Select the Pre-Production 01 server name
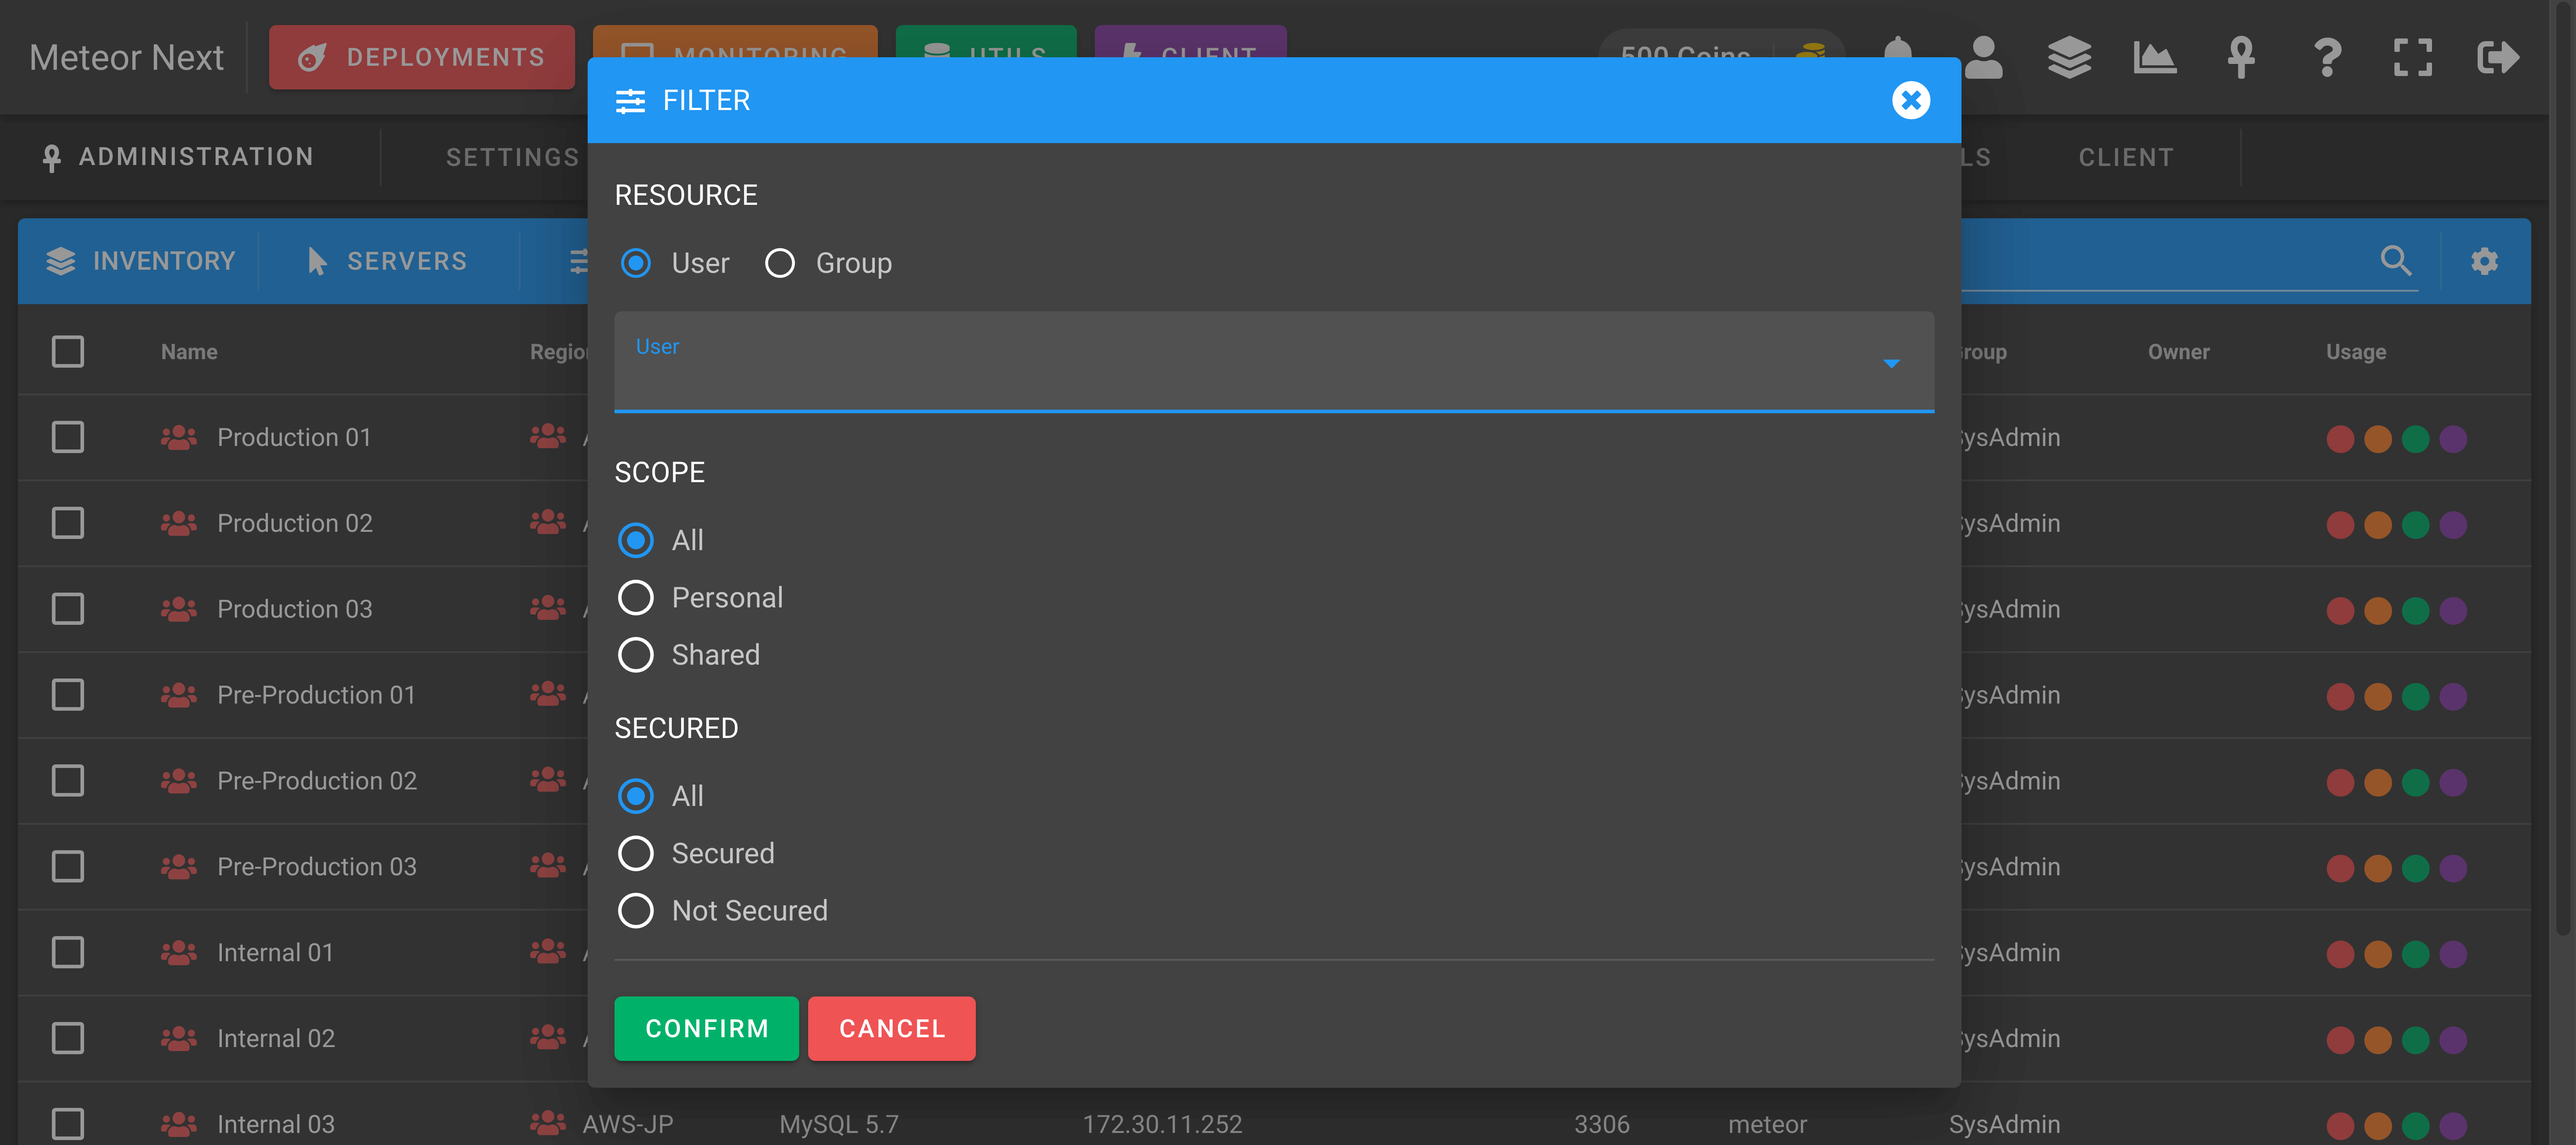The image size is (2576, 1145). pyautogui.click(x=316, y=694)
